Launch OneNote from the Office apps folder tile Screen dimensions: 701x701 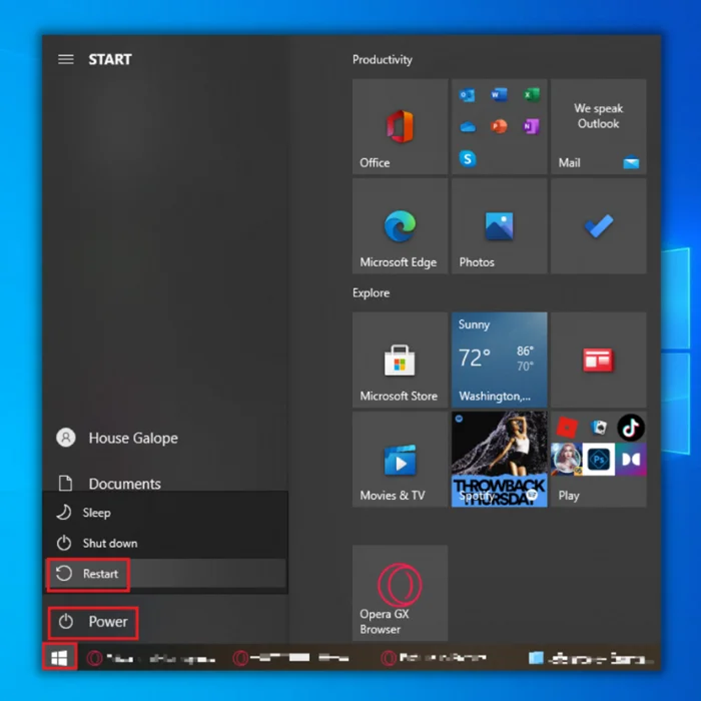point(531,127)
